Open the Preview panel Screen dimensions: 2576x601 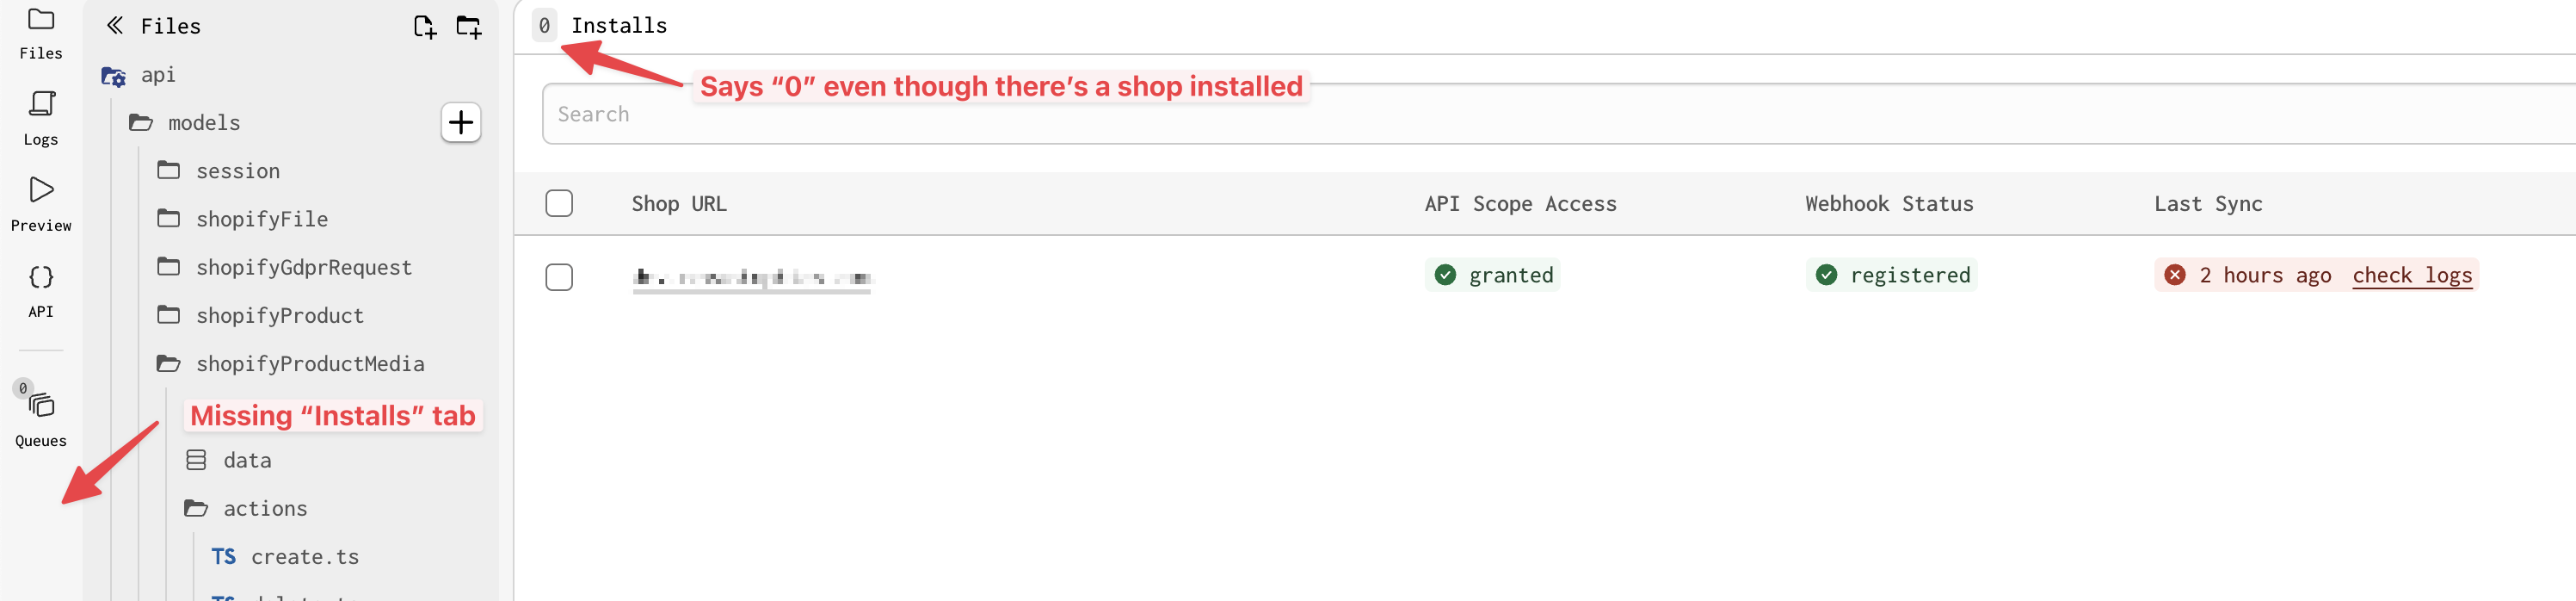(41, 203)
